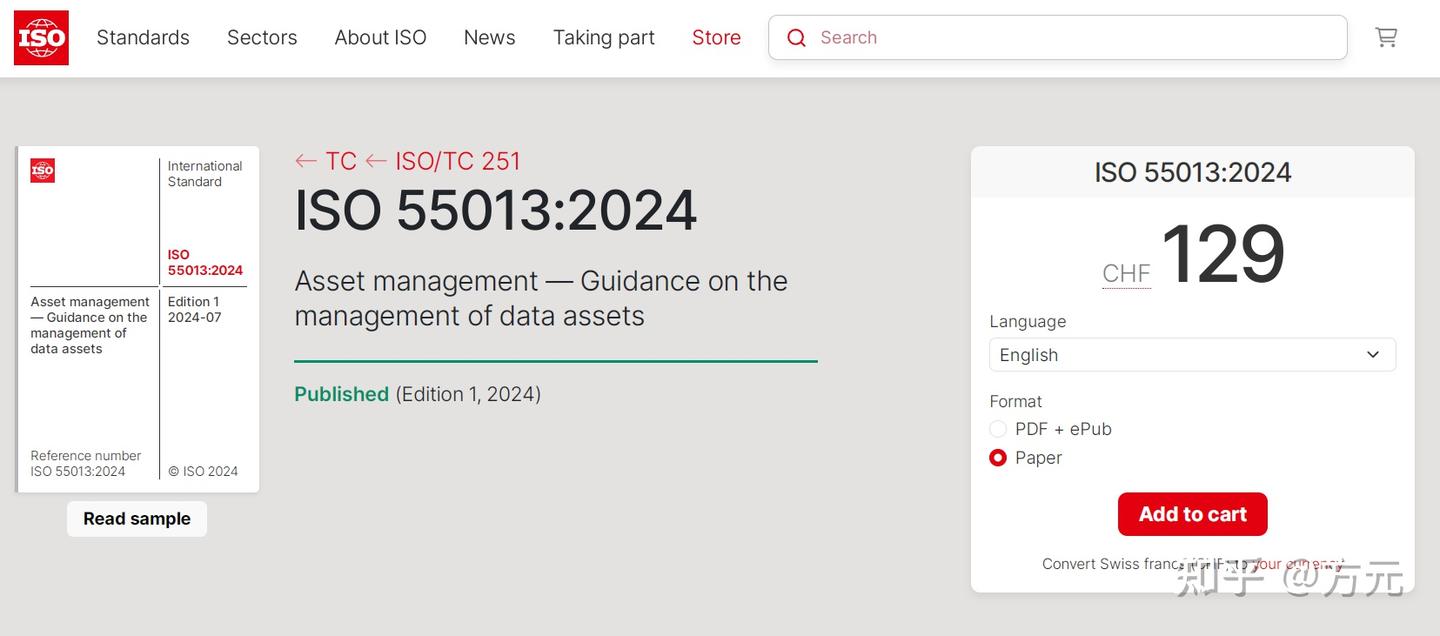Click the arrow before ISO/TC 251

[374, 161]
